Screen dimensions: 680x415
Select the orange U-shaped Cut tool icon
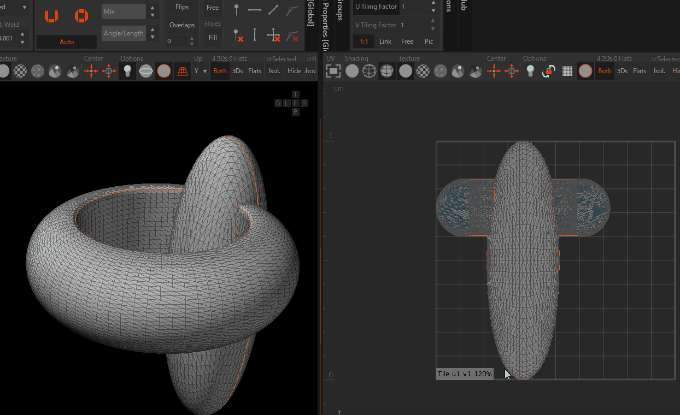coord(51,16)
